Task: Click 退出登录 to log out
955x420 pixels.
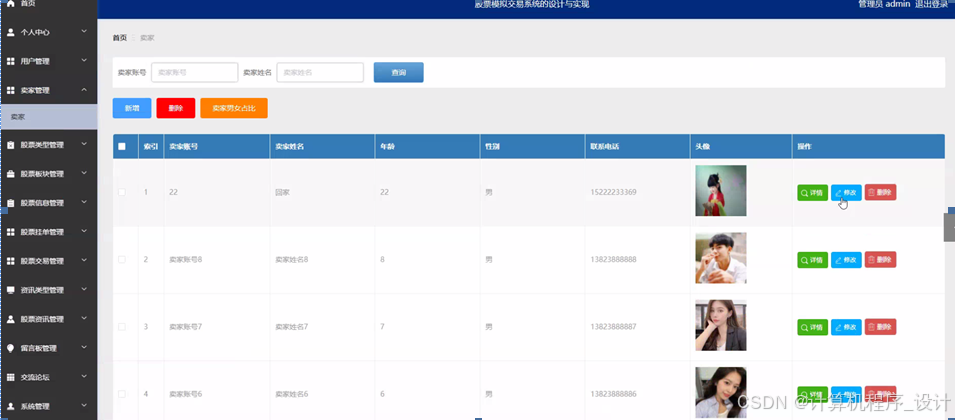Action: click(x=931, y=4)
